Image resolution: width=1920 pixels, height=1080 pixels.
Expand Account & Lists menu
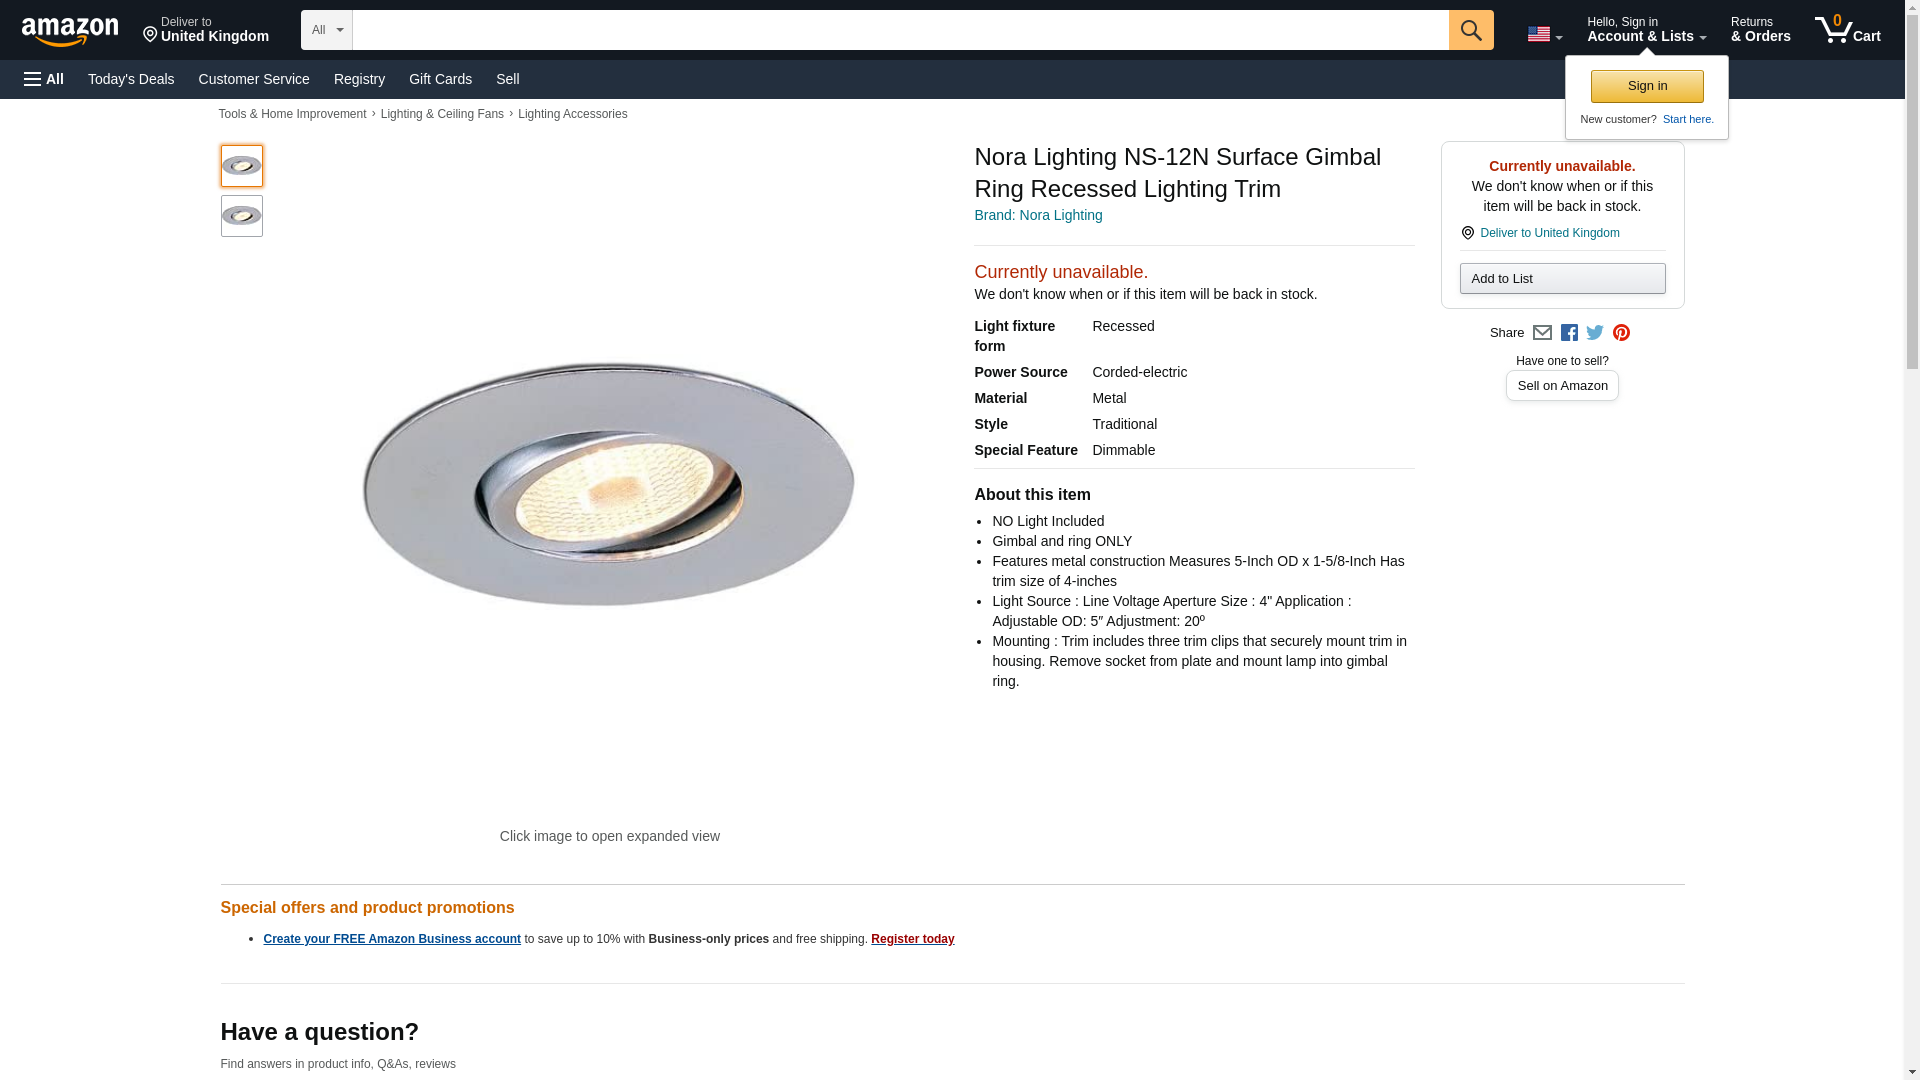coord(1646,30)
